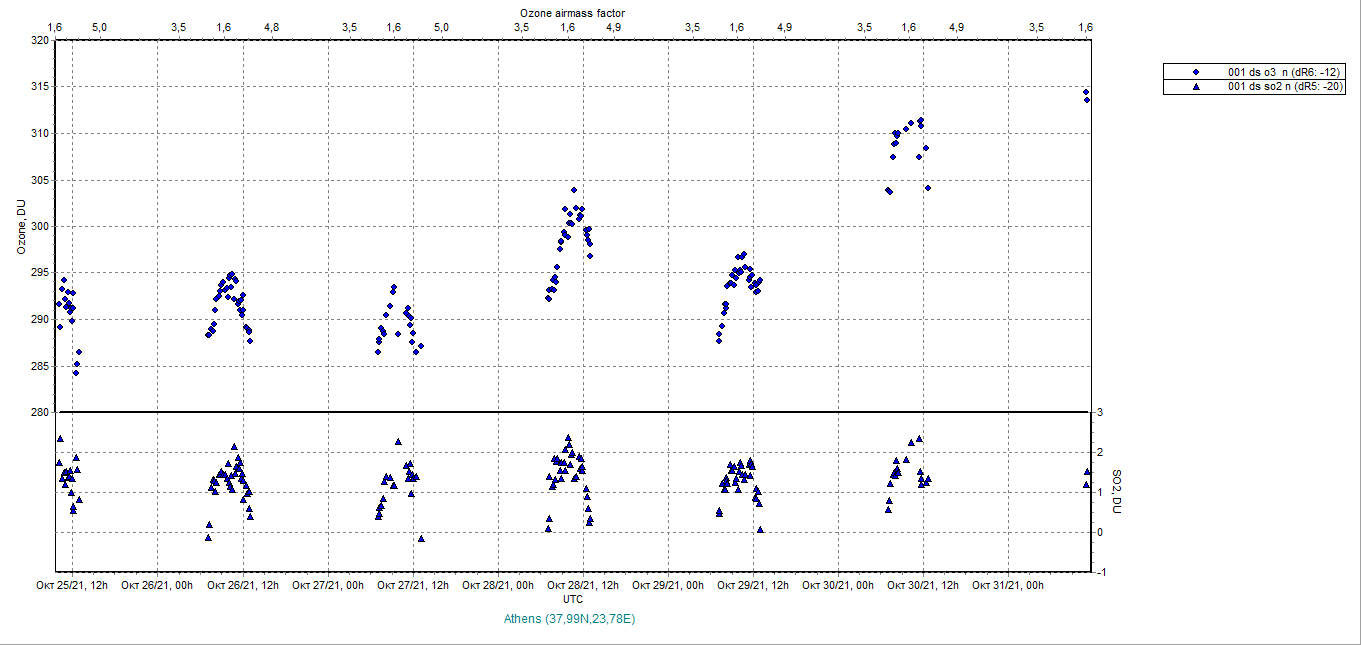This screenshot has height=645, width=1361.
Task: Click the 5,0 airmass tick near Oct 25
Action: 100,26
